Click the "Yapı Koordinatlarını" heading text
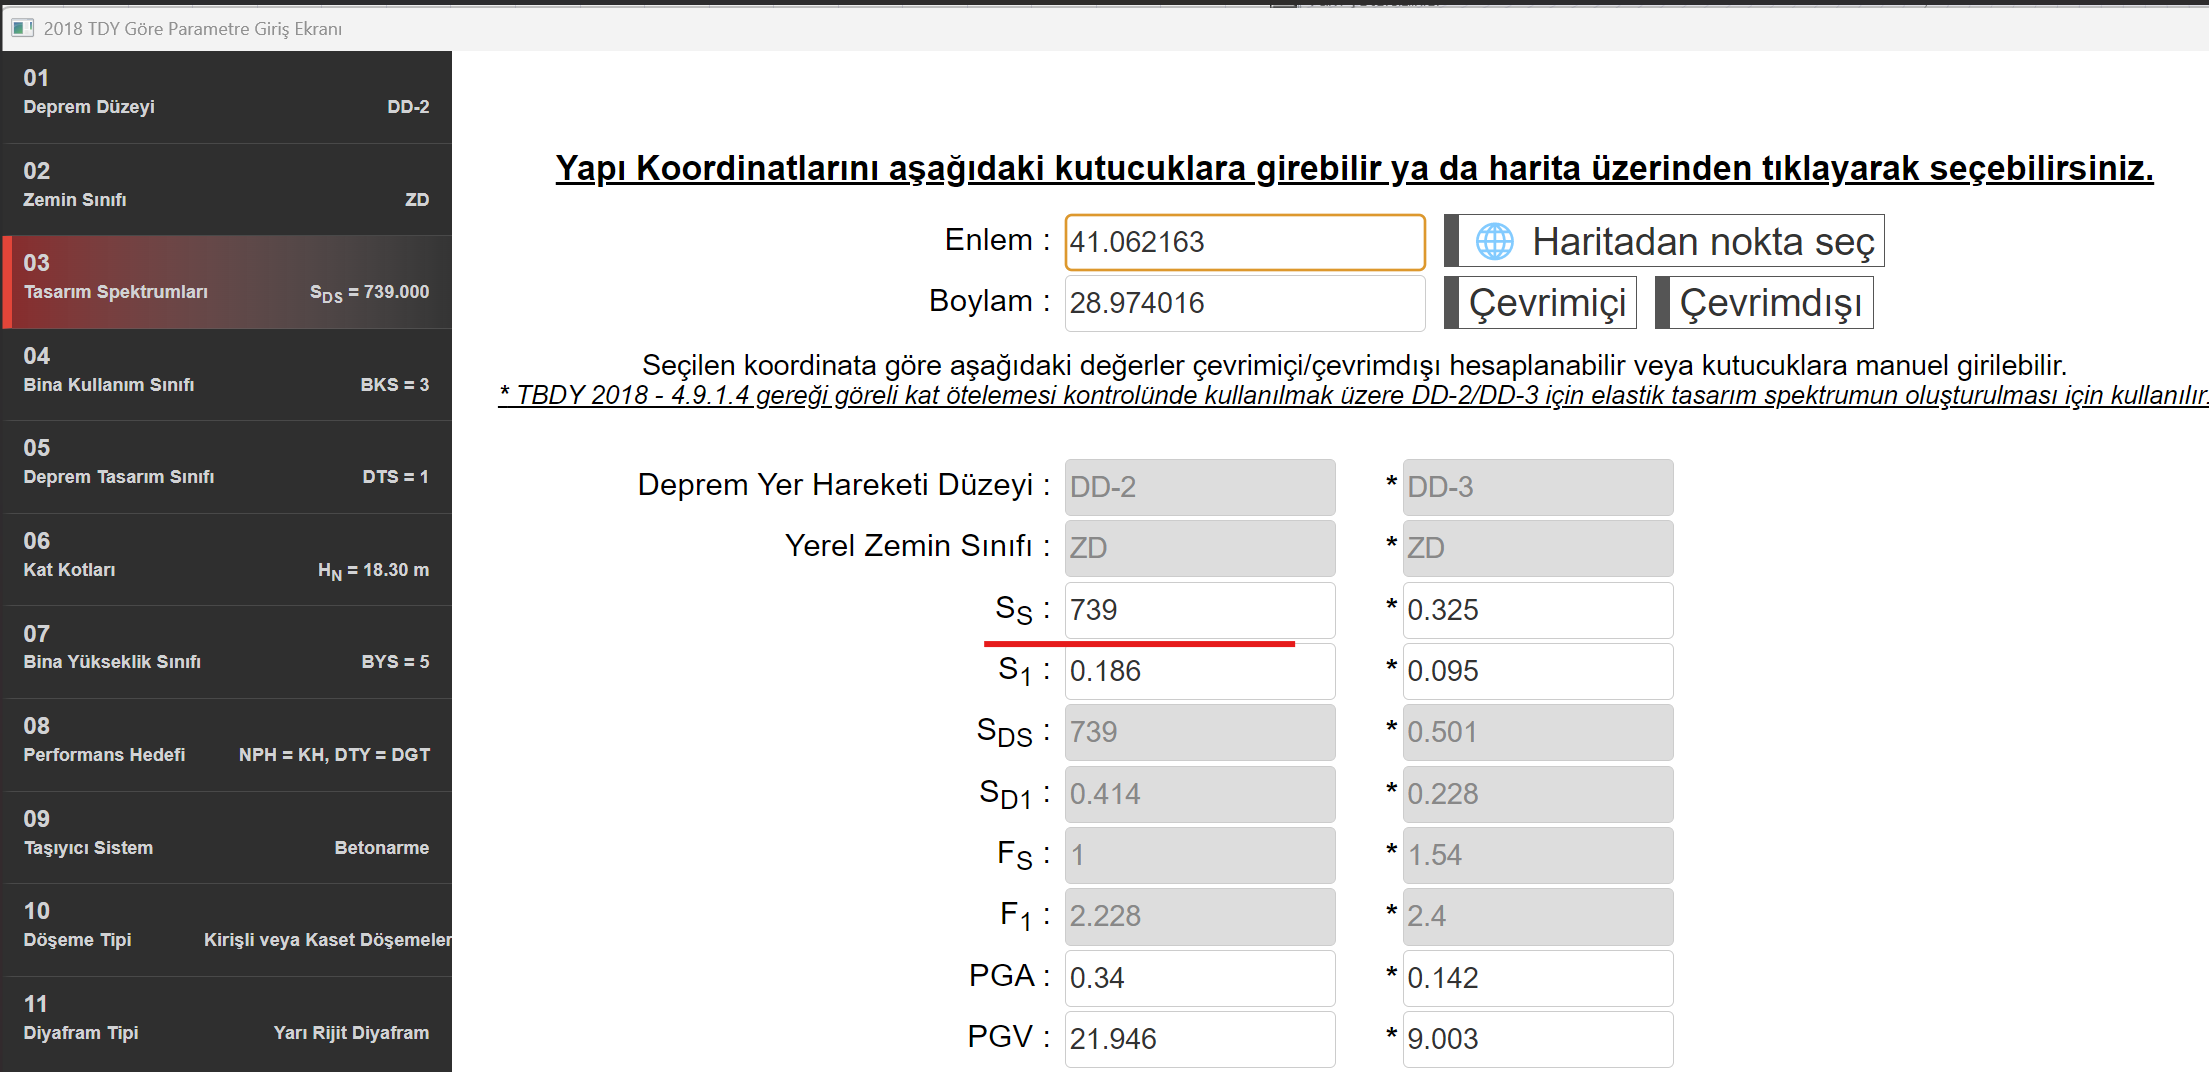 pyautogui.click(x=1354, y=168)
